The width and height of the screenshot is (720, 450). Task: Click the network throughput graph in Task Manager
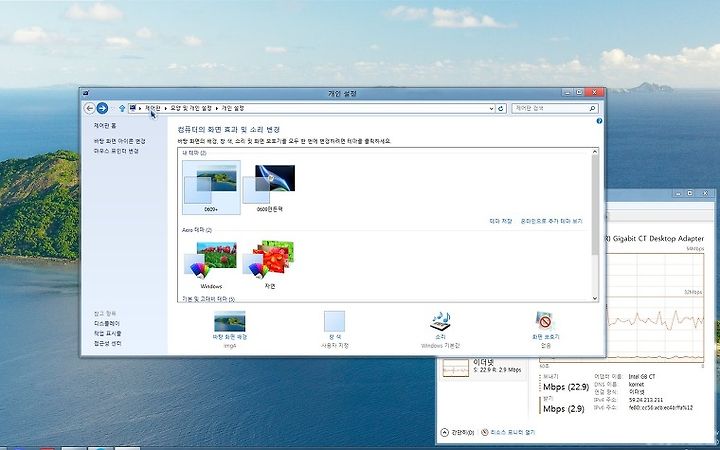coord(655,308)
